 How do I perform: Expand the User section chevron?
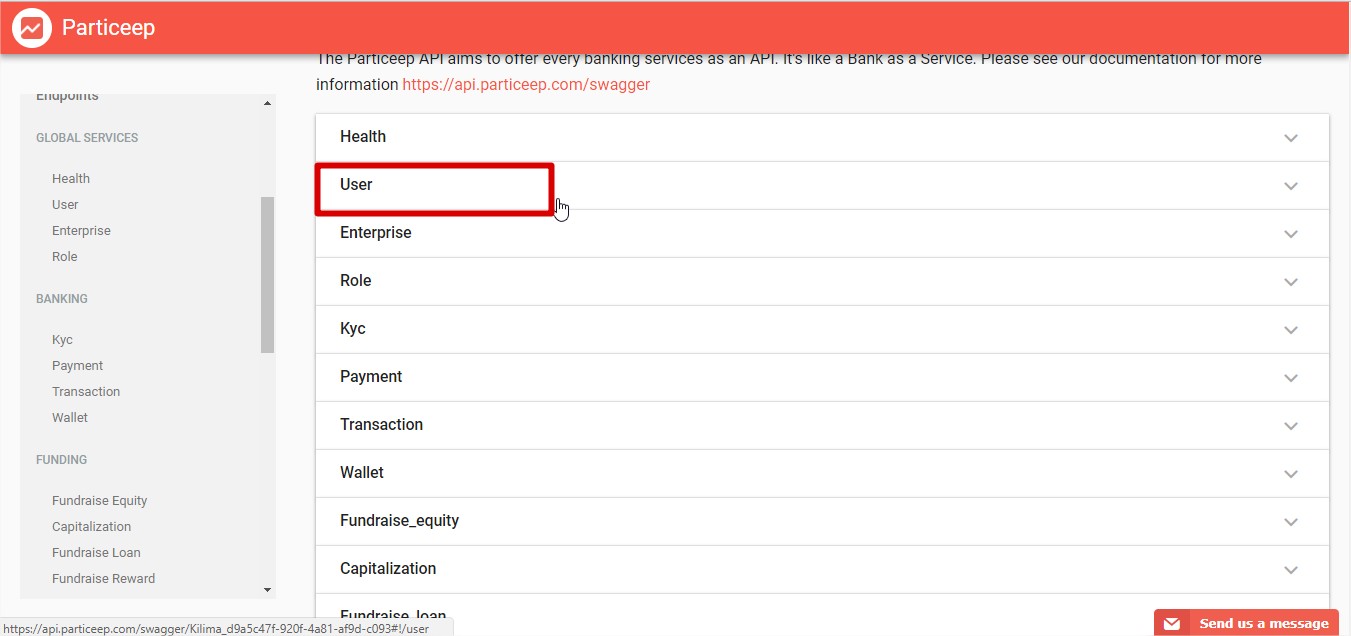(1291, 186)
